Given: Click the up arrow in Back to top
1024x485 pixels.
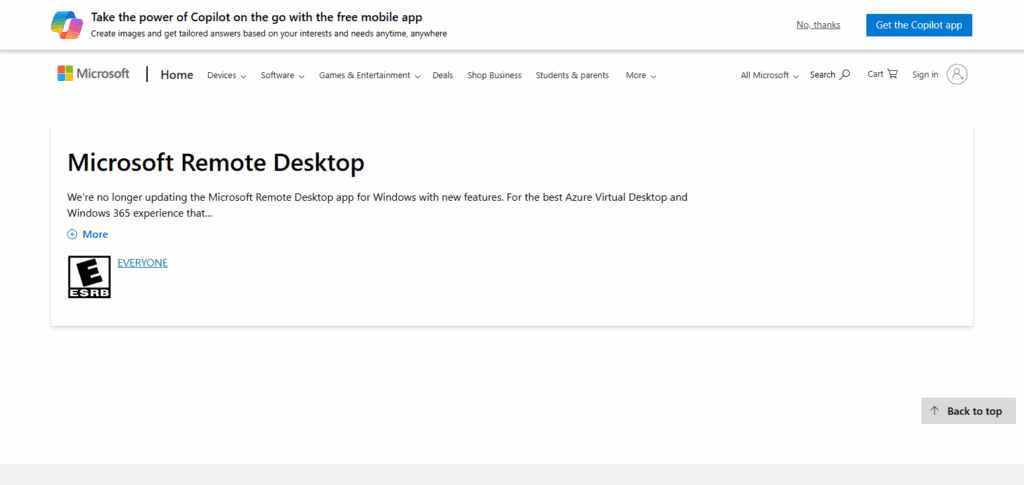Looking at the screenshot, I should (935, 411).
